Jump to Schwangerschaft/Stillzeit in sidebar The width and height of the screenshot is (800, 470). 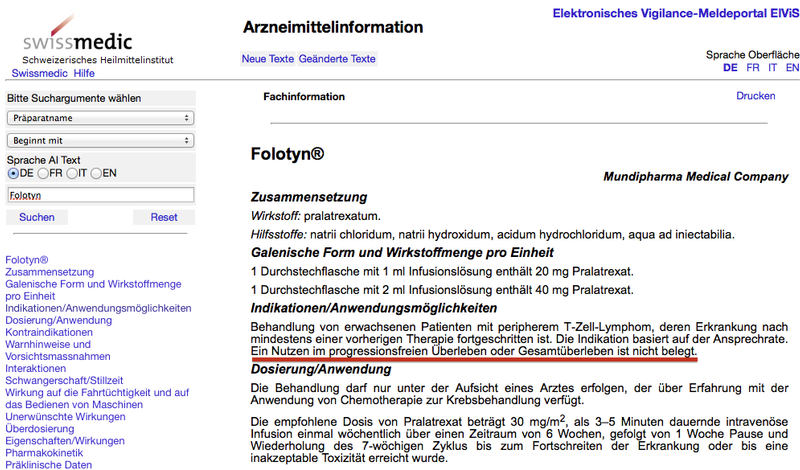pos(64,381)
